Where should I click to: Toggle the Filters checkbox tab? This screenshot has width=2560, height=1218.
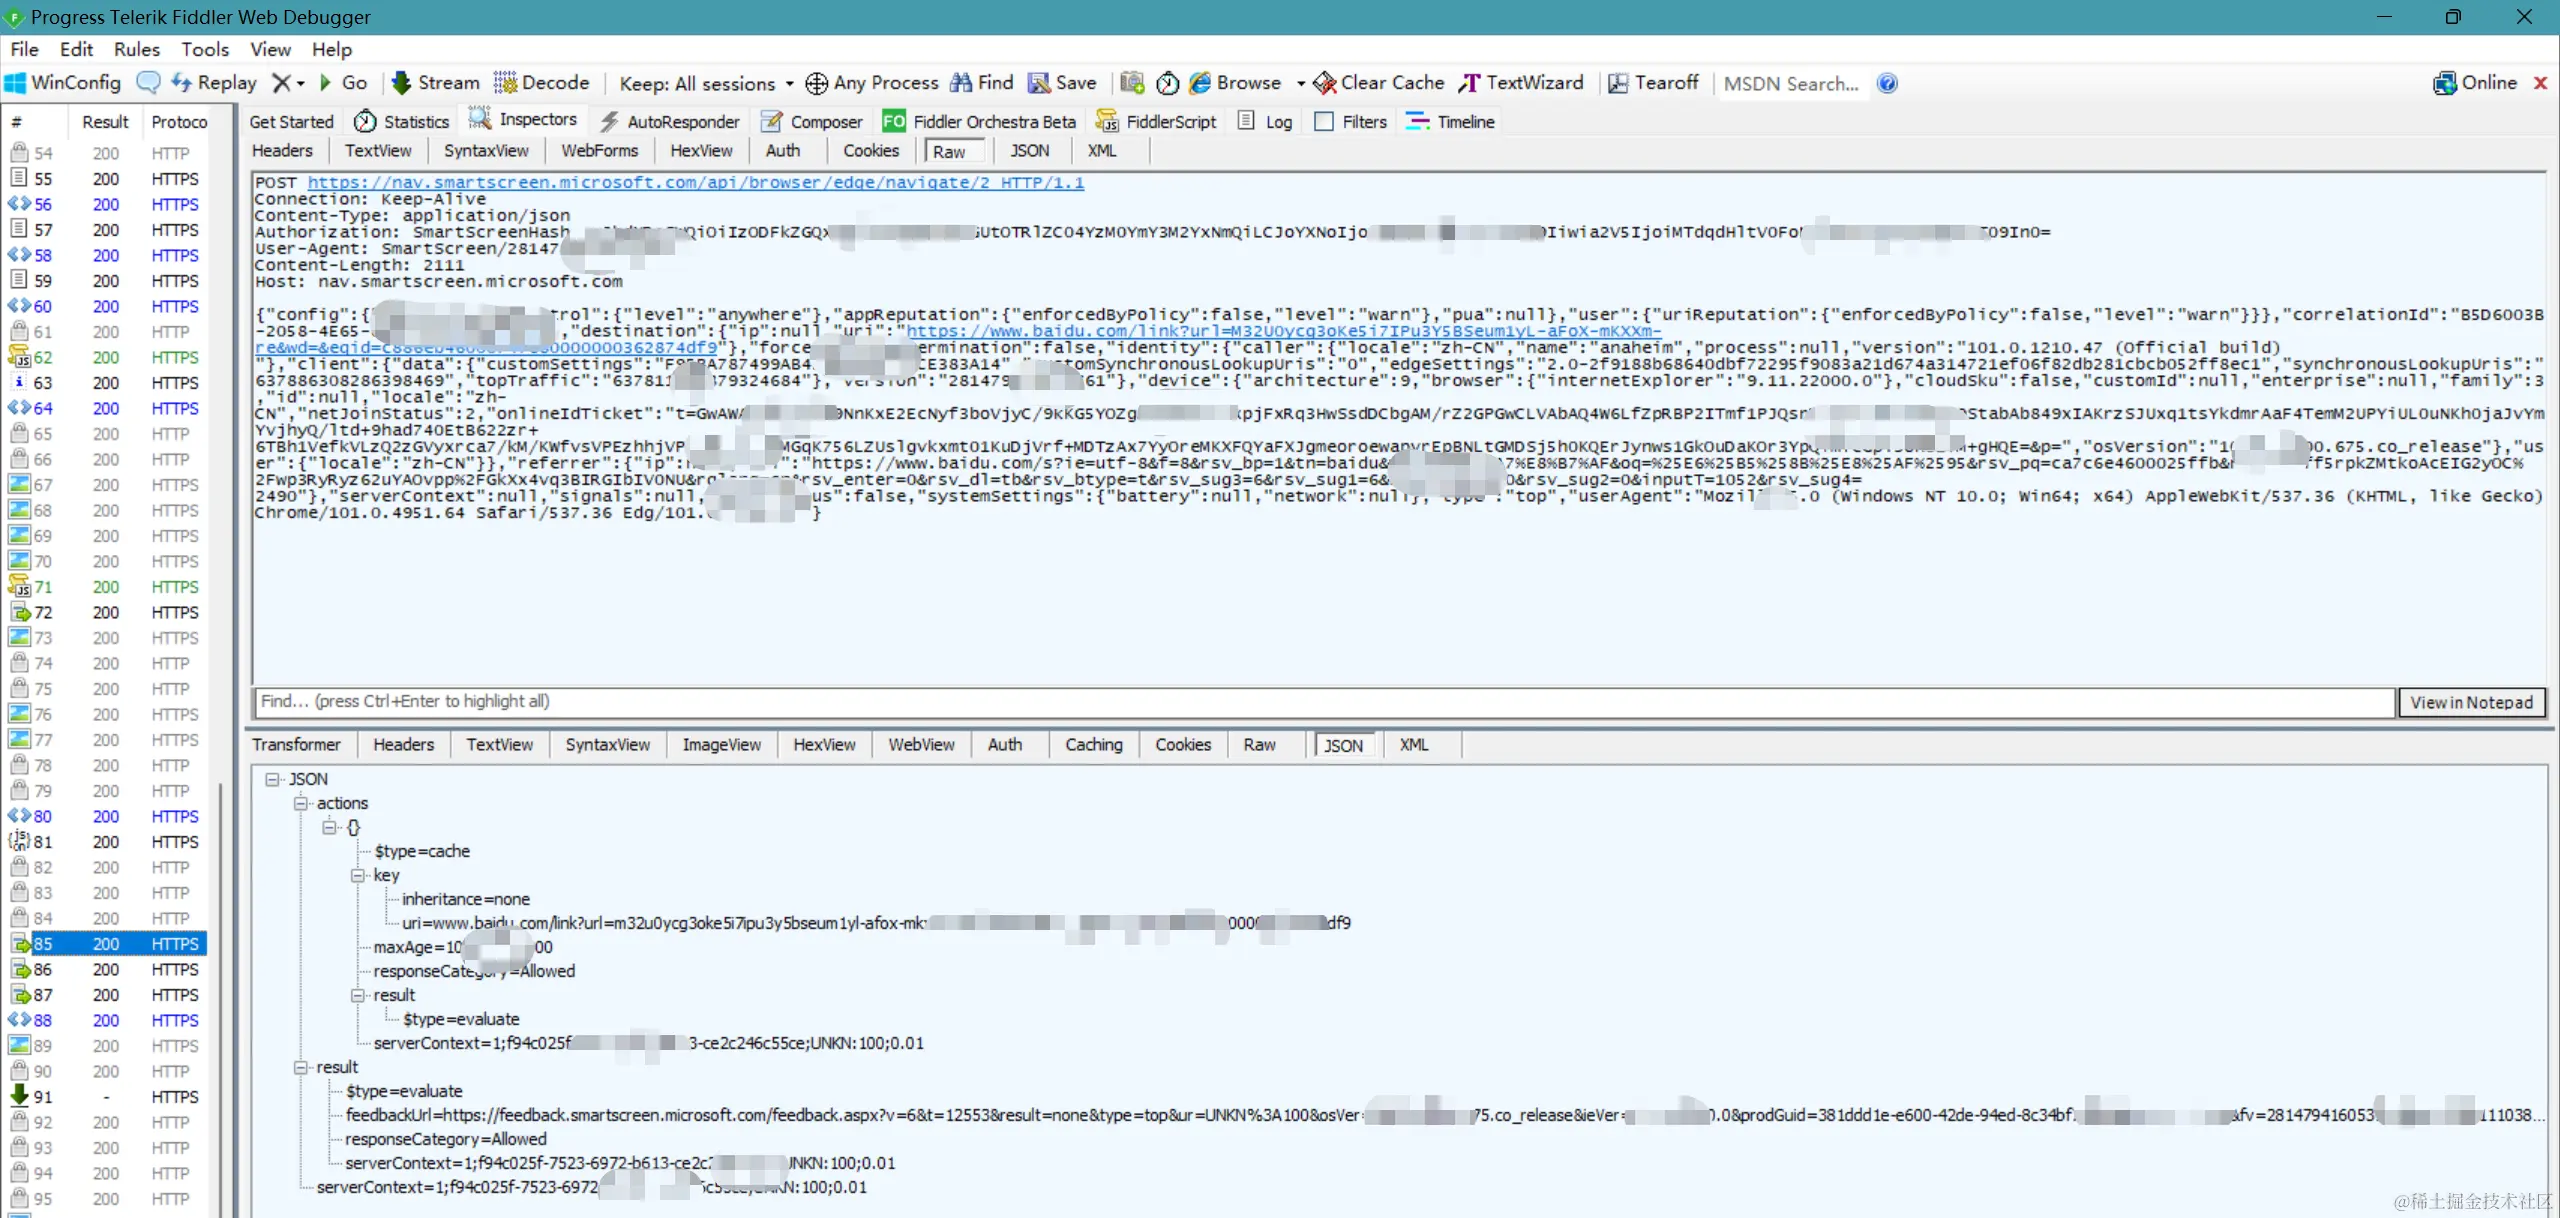pos(1324,121)
